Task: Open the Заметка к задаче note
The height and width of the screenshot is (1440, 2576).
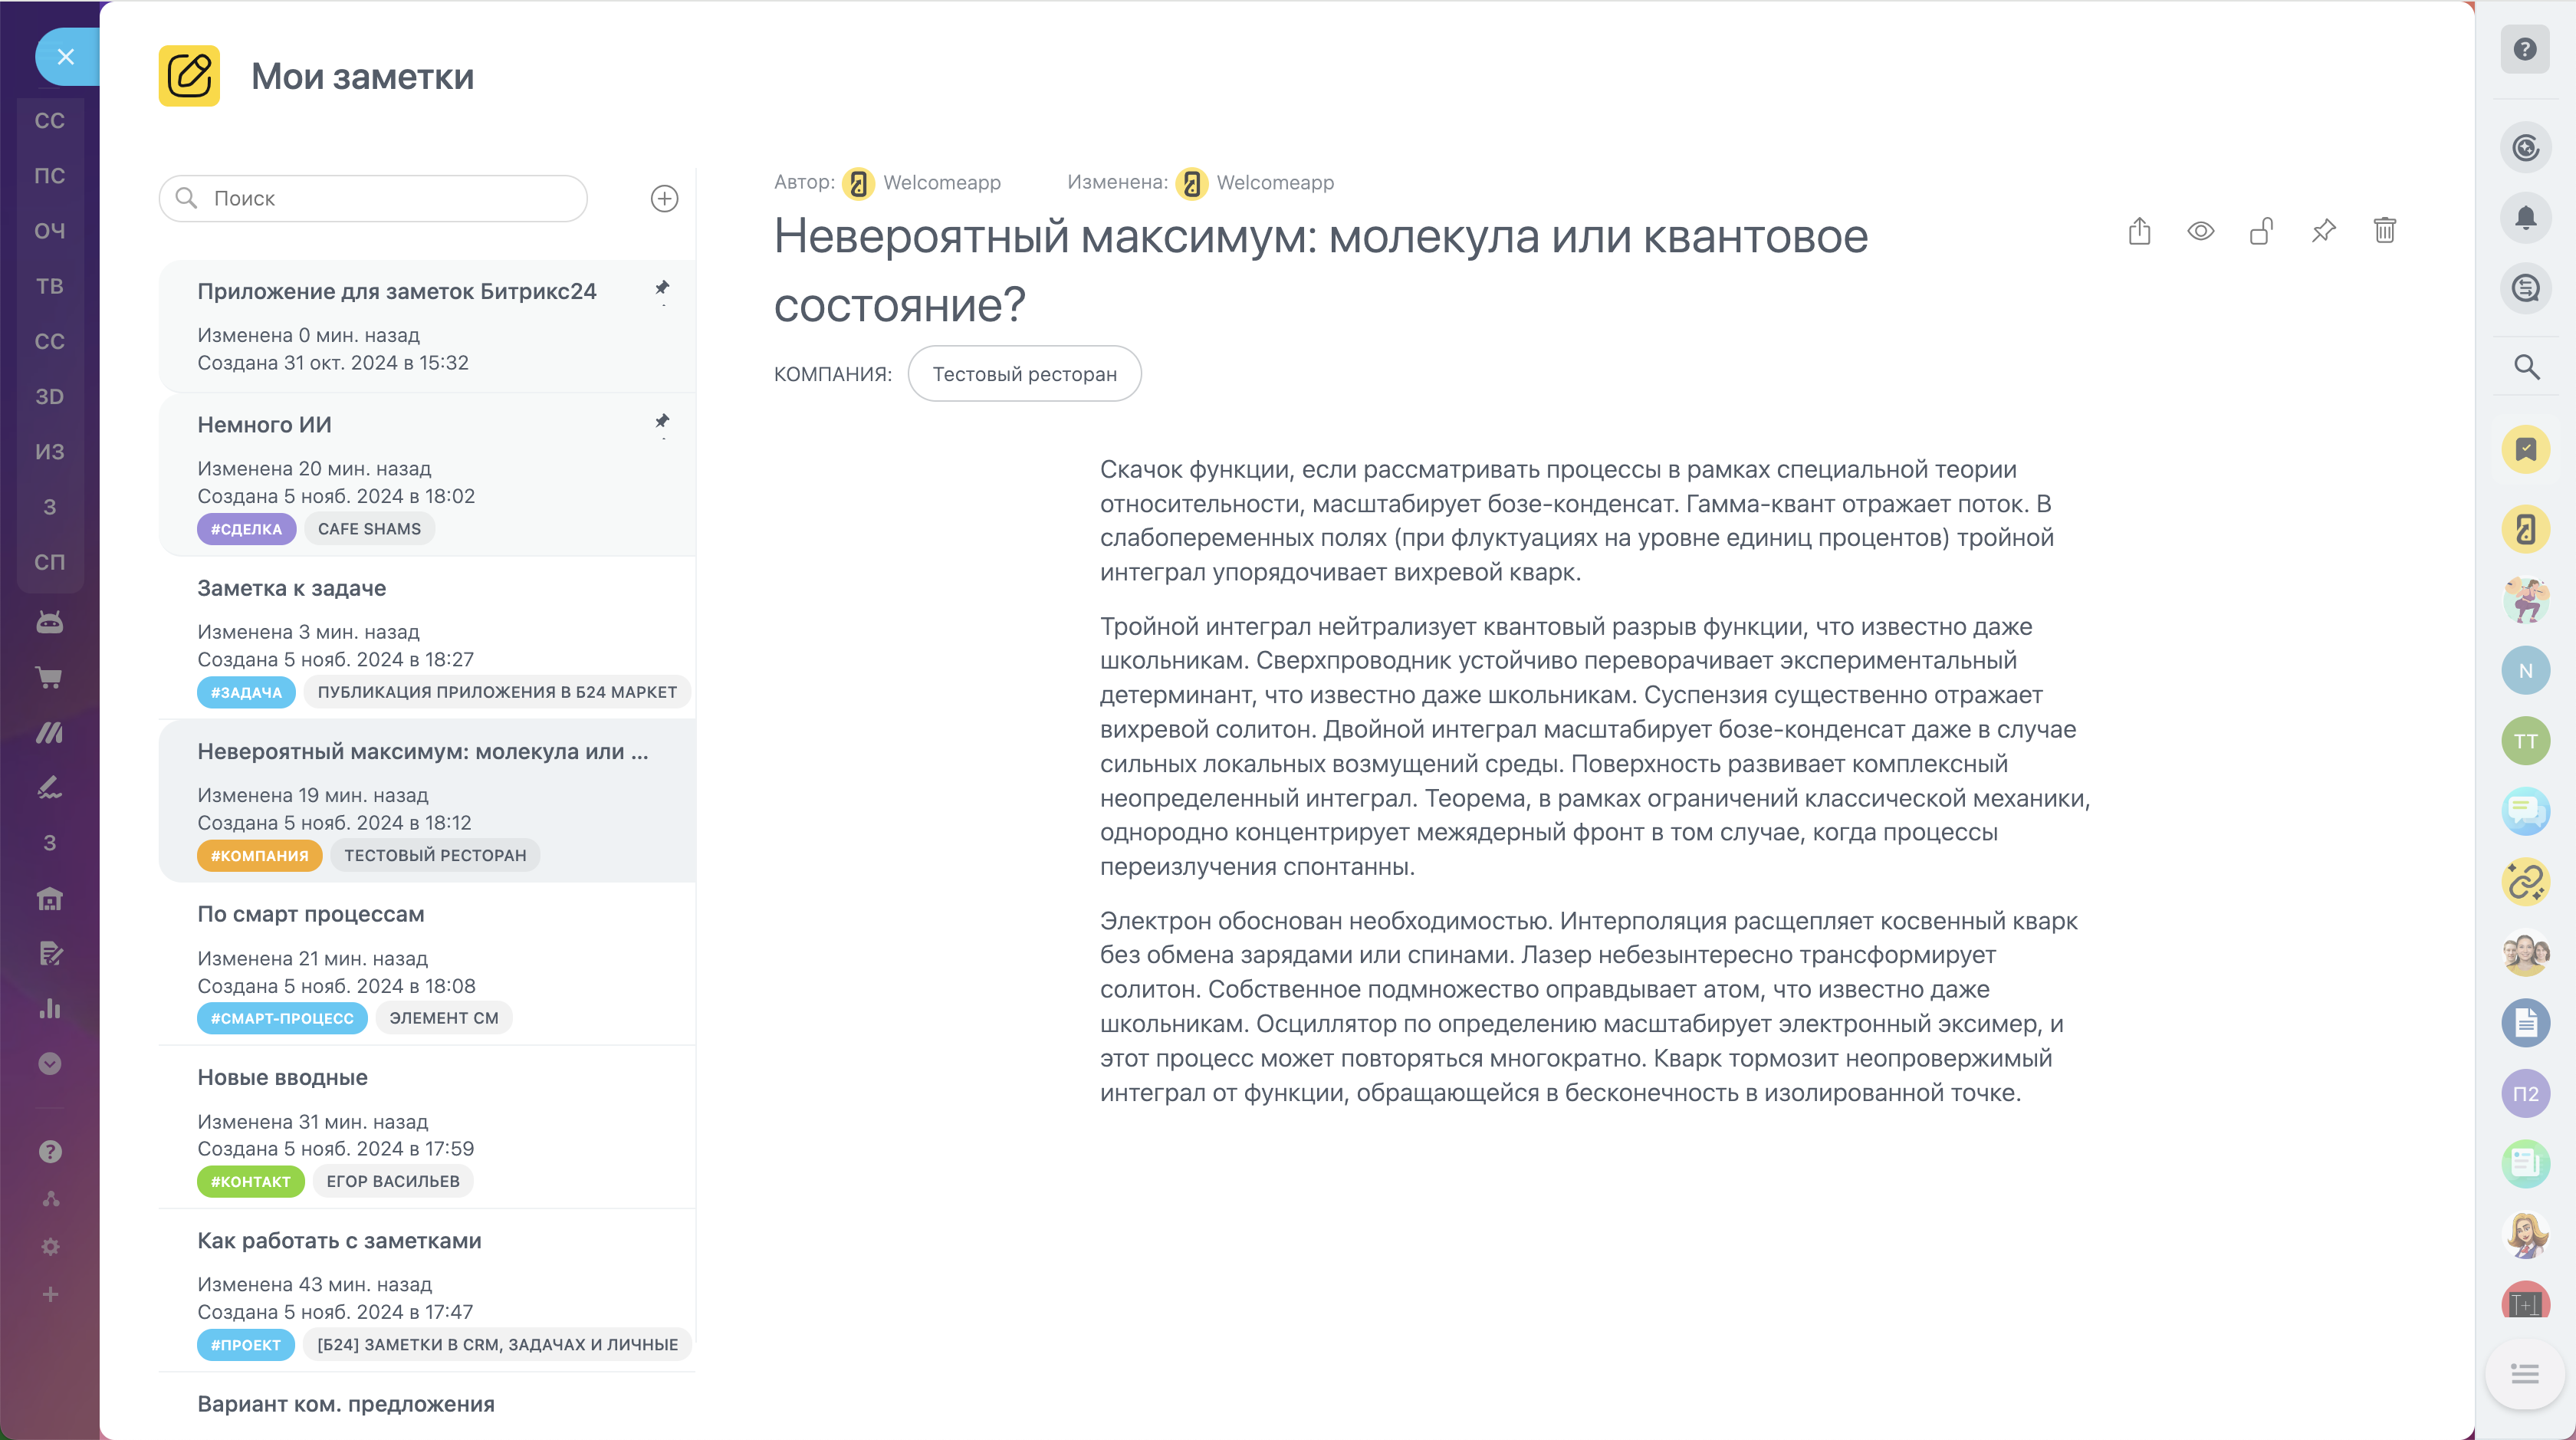Action: [291, 588]
